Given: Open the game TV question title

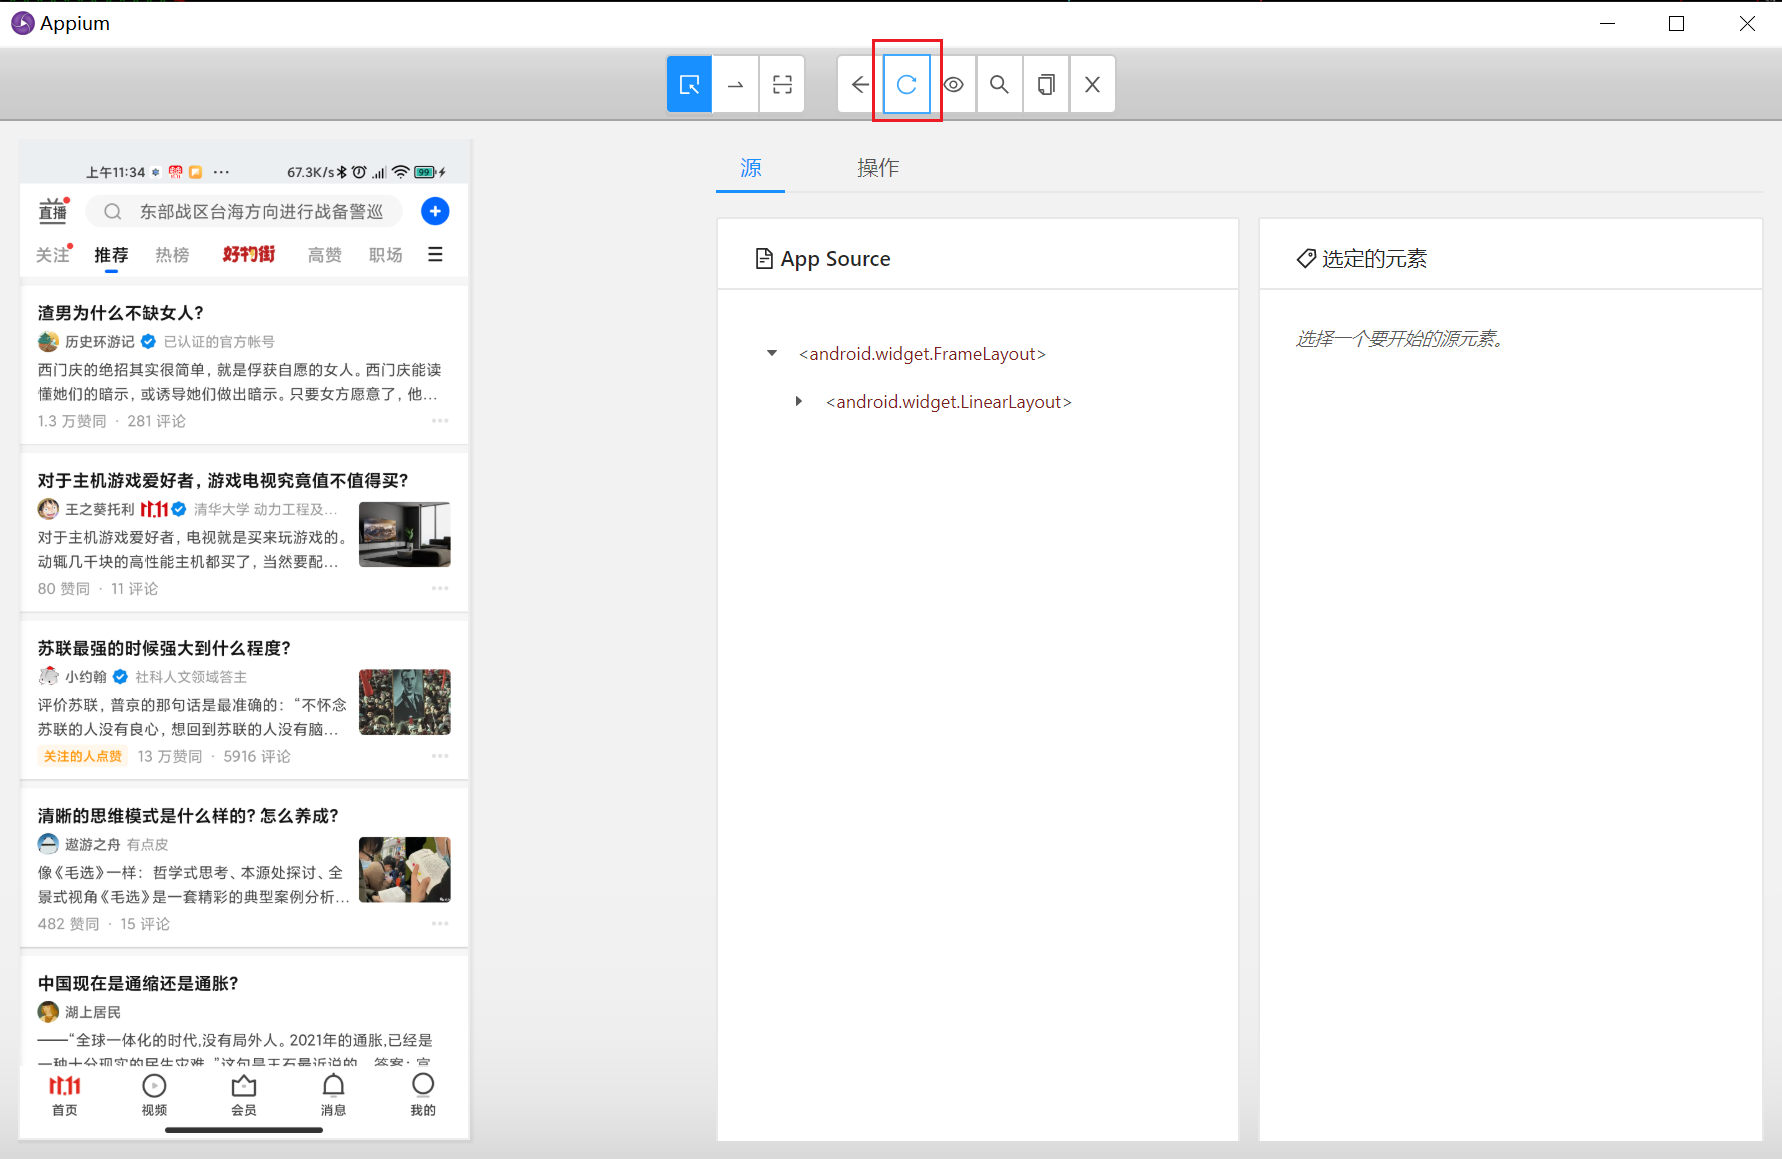Looking at the screenshot, I should pos(223,481).
